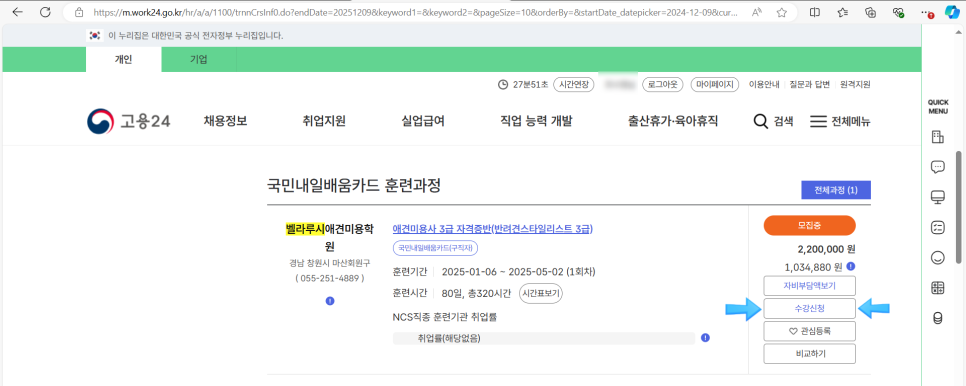Click the 로그아웃 button
Image resolution: width=966 pixels, height=386 pixels.
click(663, 84)
